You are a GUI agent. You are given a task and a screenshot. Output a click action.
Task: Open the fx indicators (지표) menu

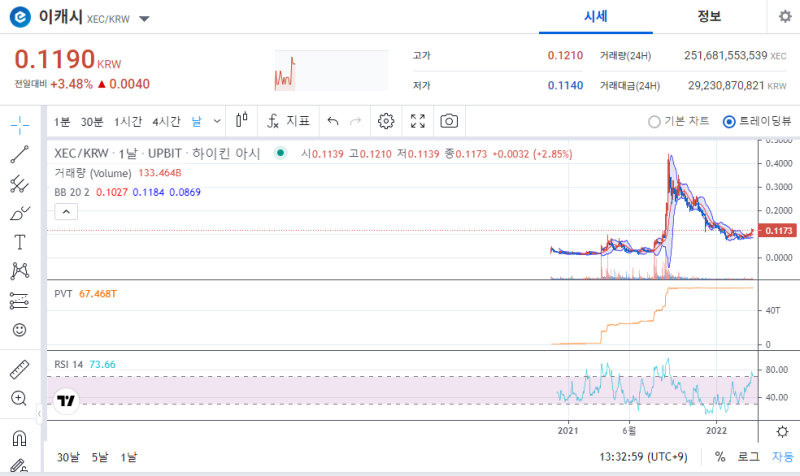pos(288,121)
